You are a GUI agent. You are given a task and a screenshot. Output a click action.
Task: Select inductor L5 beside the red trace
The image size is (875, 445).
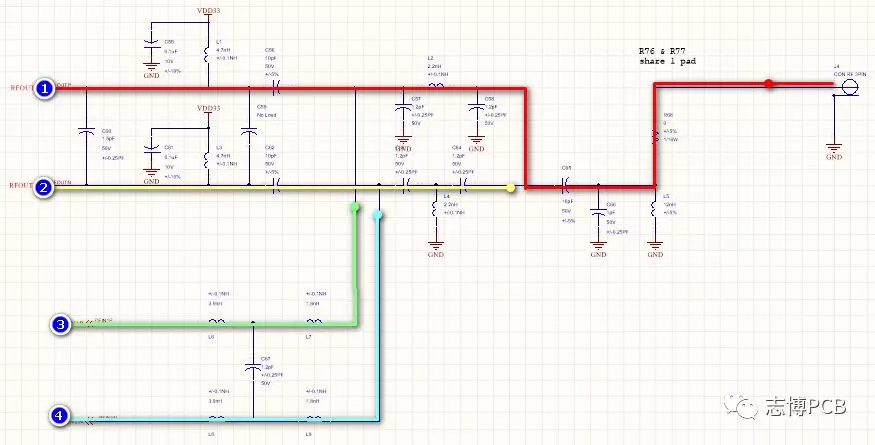[654, 208]
